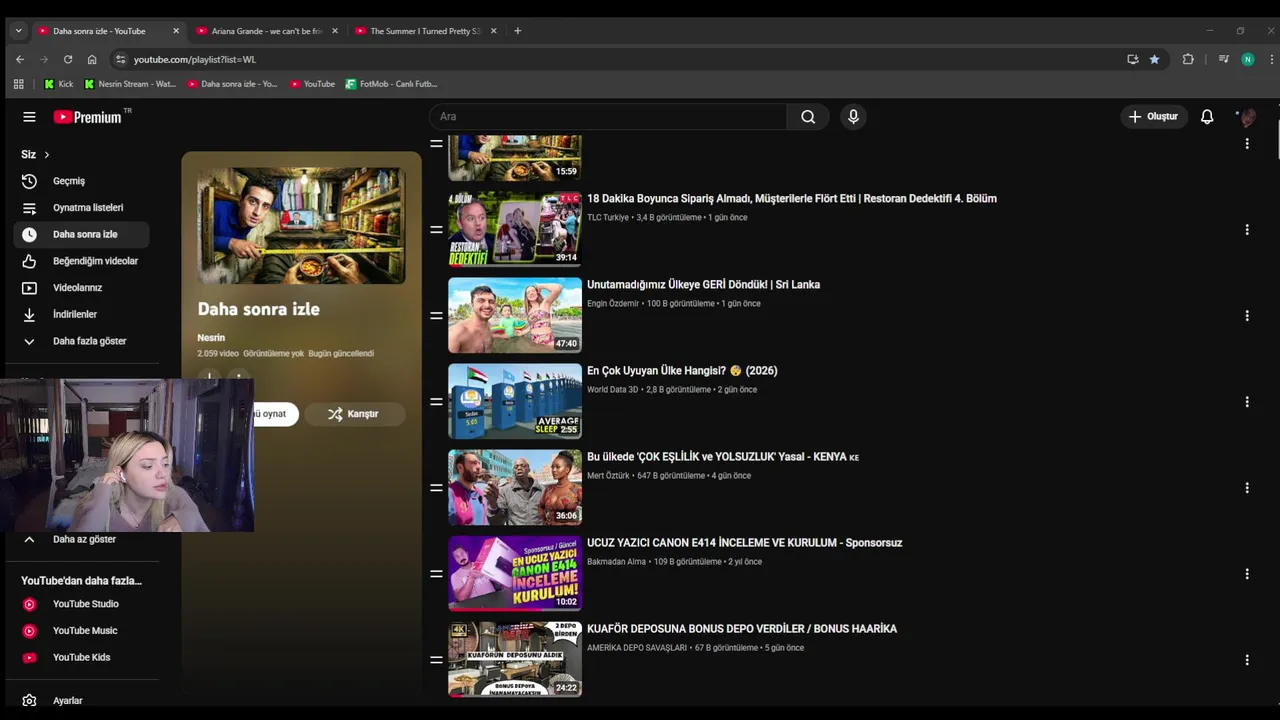Viewport: 1280px width, 720px height.
Task: Grab reorder handle of CANON E414 video
Action: (436, 574)
